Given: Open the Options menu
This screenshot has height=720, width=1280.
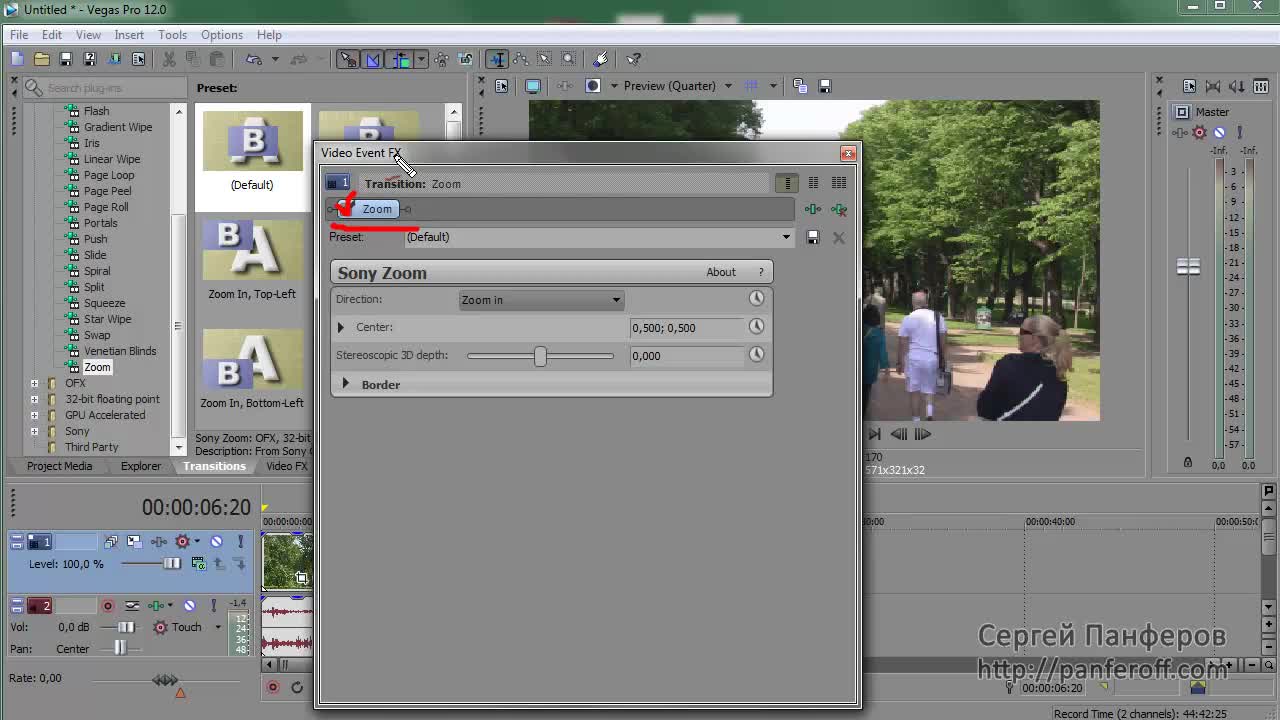Looking at the screenshot, I should pyautogui.click(x=222, y=35).
